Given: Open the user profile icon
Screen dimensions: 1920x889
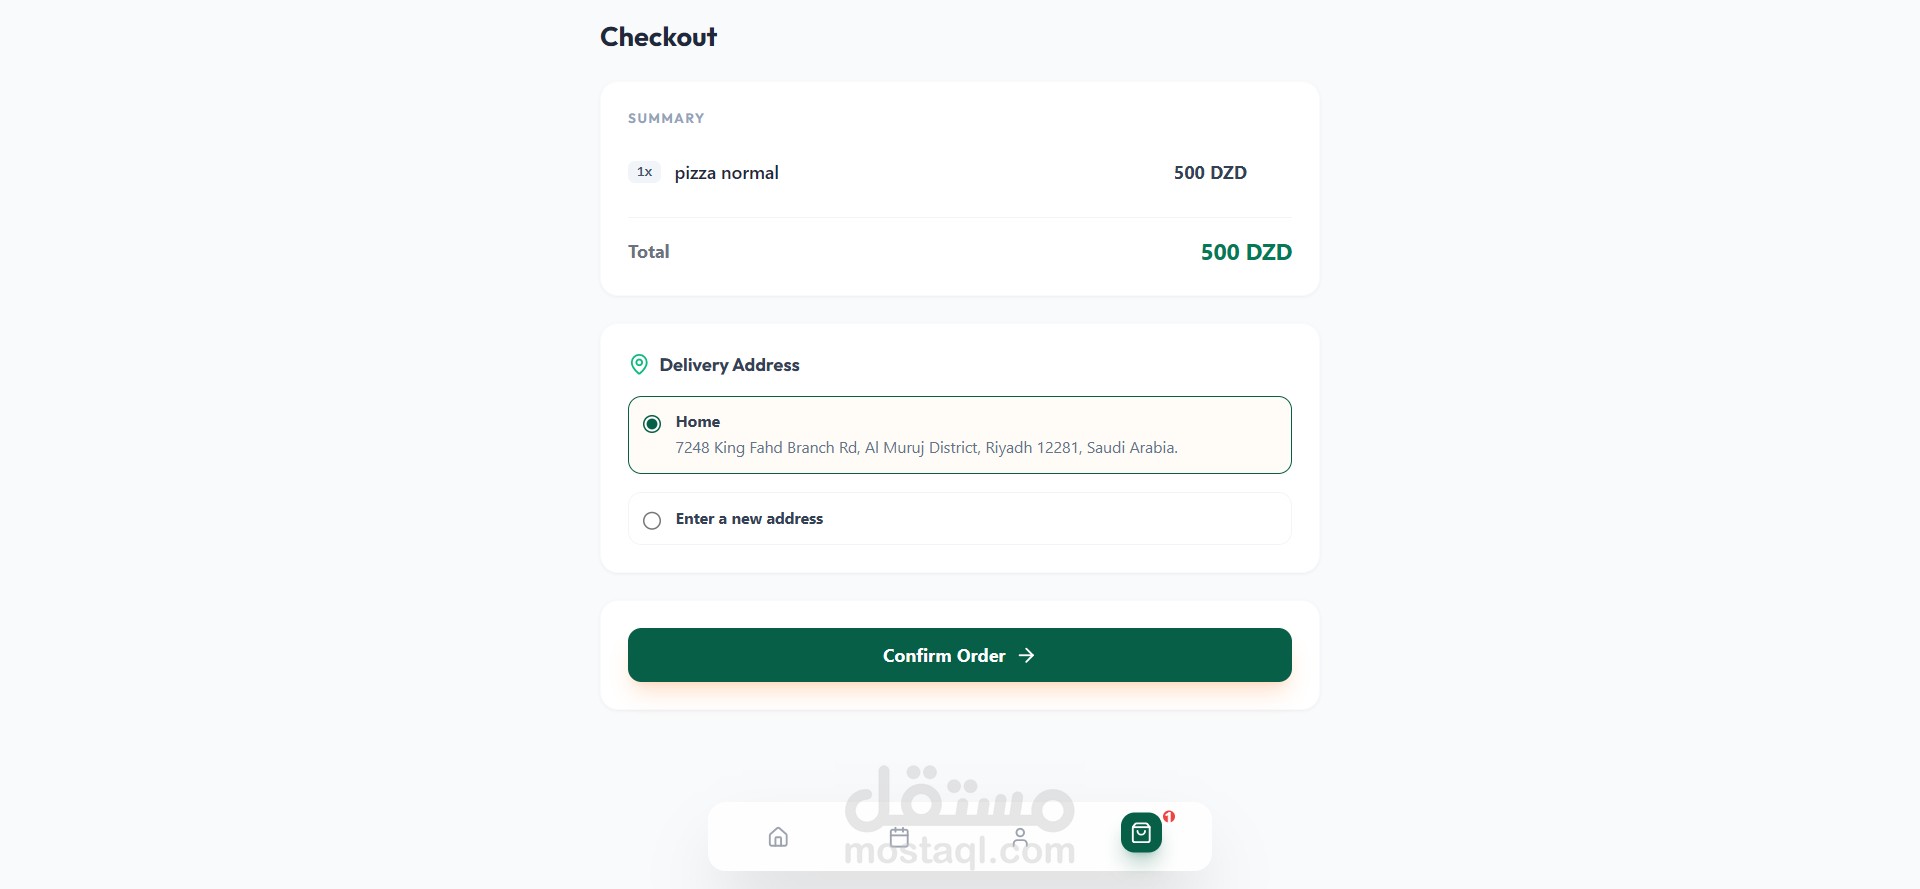Looking at the screenshot, I should 1020,837.
